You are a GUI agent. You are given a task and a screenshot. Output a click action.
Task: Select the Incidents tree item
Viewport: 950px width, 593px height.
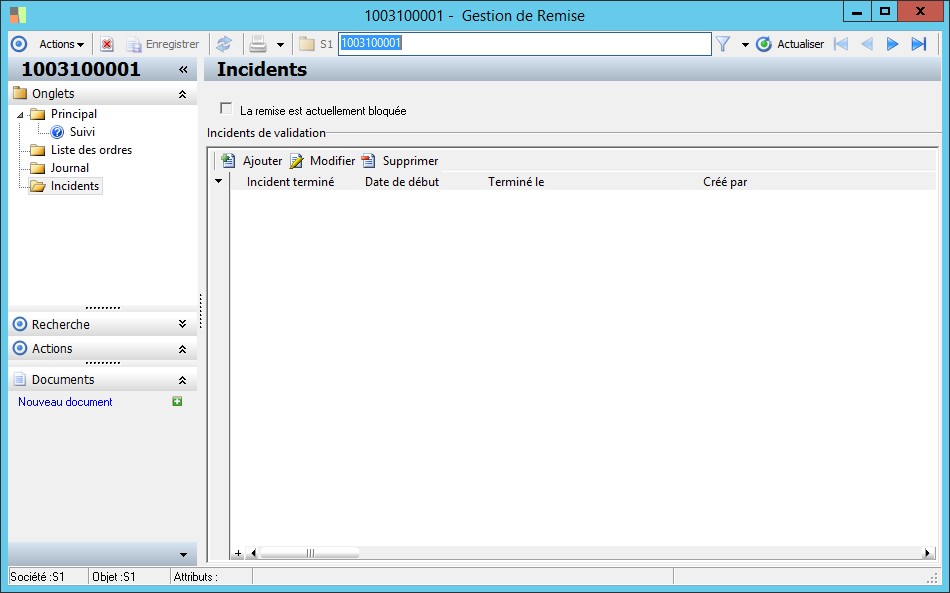(x=75, y=186)
